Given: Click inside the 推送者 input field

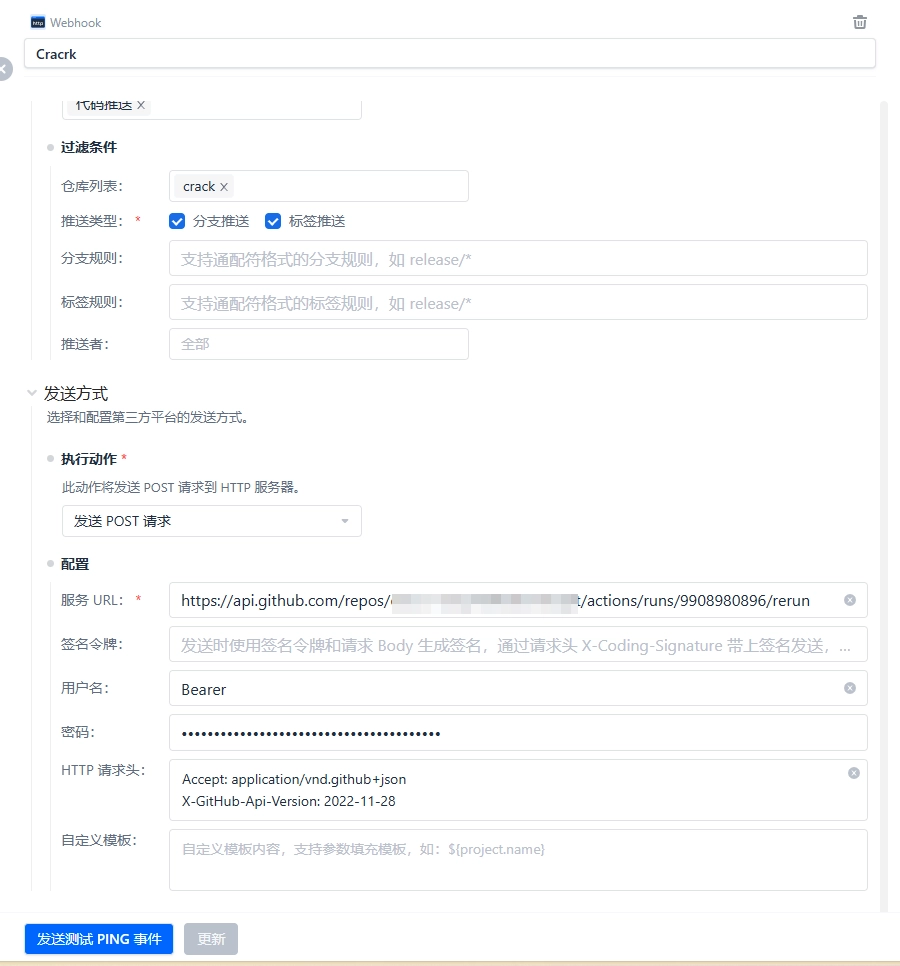Looking at the screenshot, I should pyautogui.click(x=318, y=344).
